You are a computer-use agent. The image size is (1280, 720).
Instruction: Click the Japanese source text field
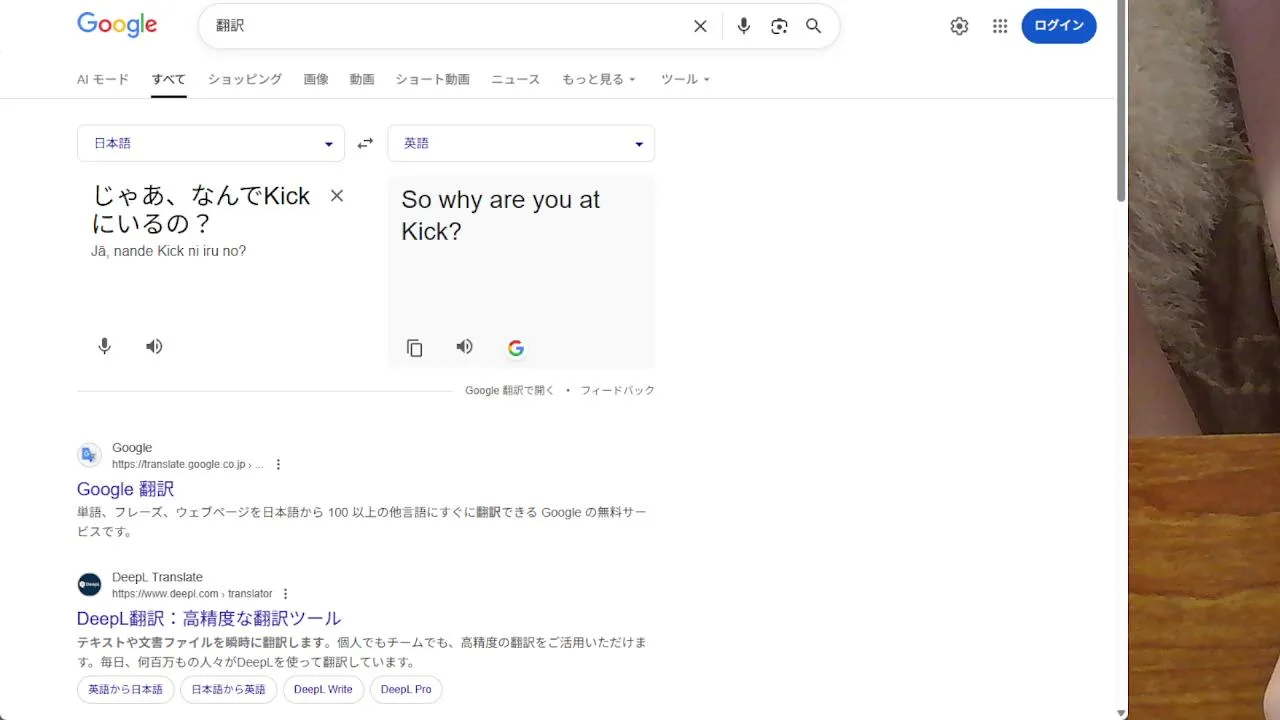(x=202, y=209)
